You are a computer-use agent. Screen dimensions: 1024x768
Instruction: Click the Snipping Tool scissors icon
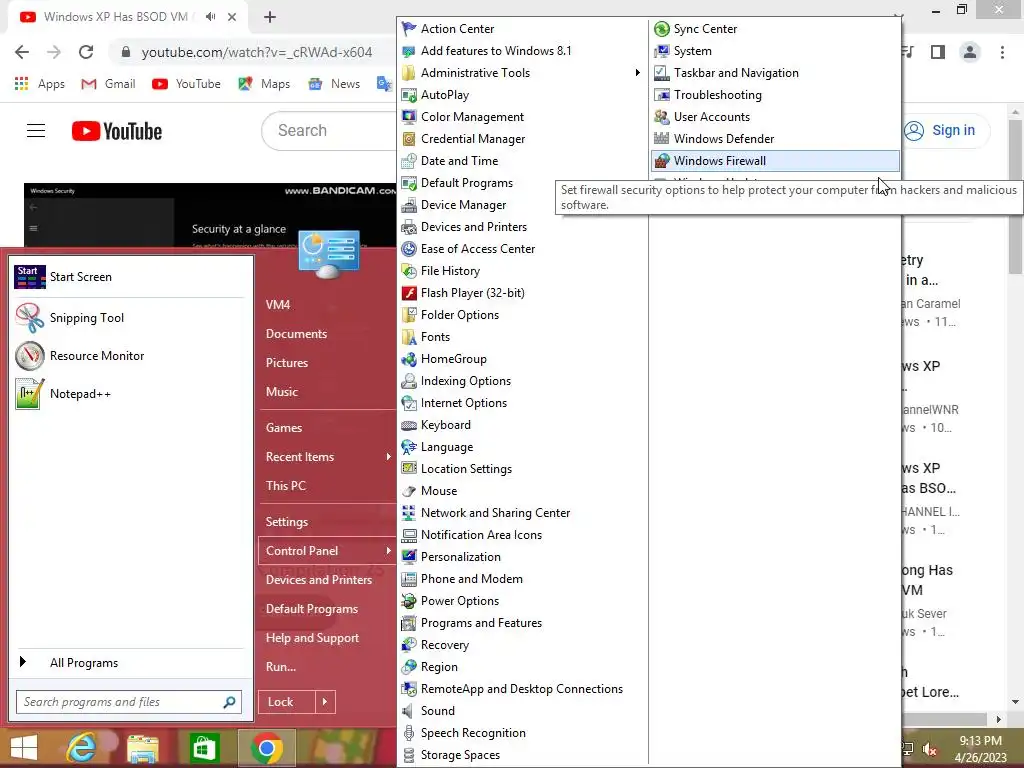coord(30,318)
